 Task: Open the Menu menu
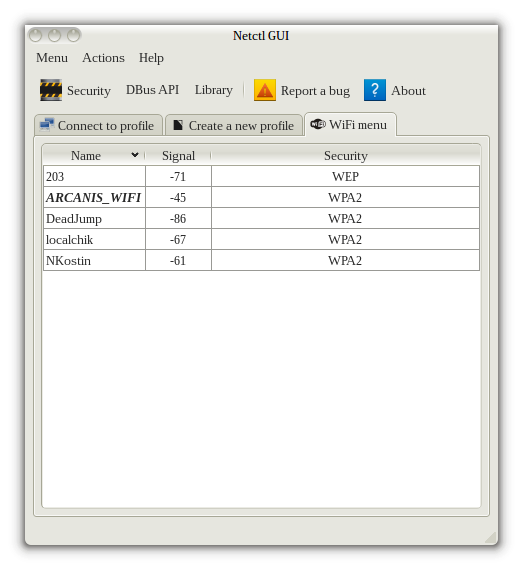pyautogui.click(x=52, y=58)
